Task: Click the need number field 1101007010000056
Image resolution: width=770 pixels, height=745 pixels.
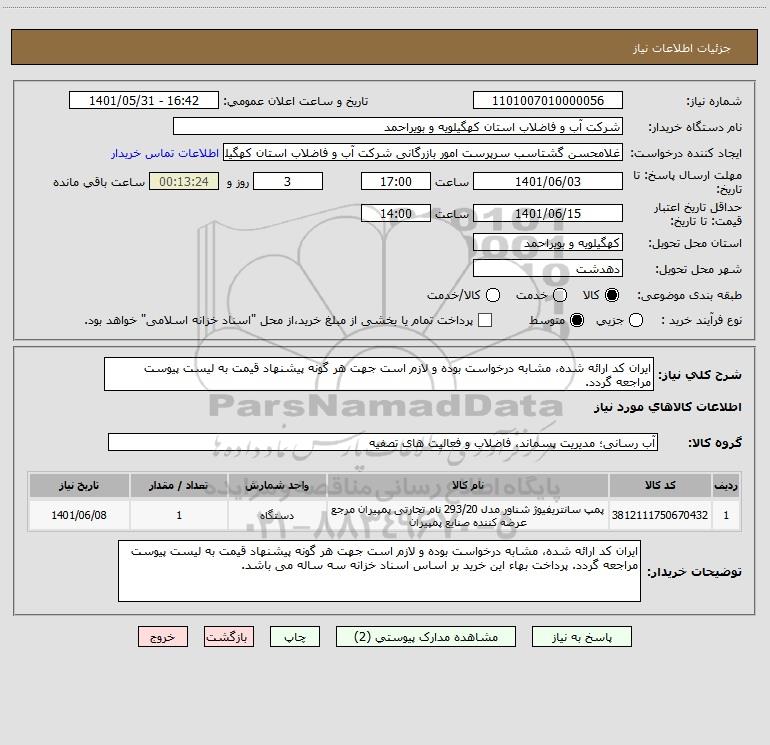Action: pos(548,101)
